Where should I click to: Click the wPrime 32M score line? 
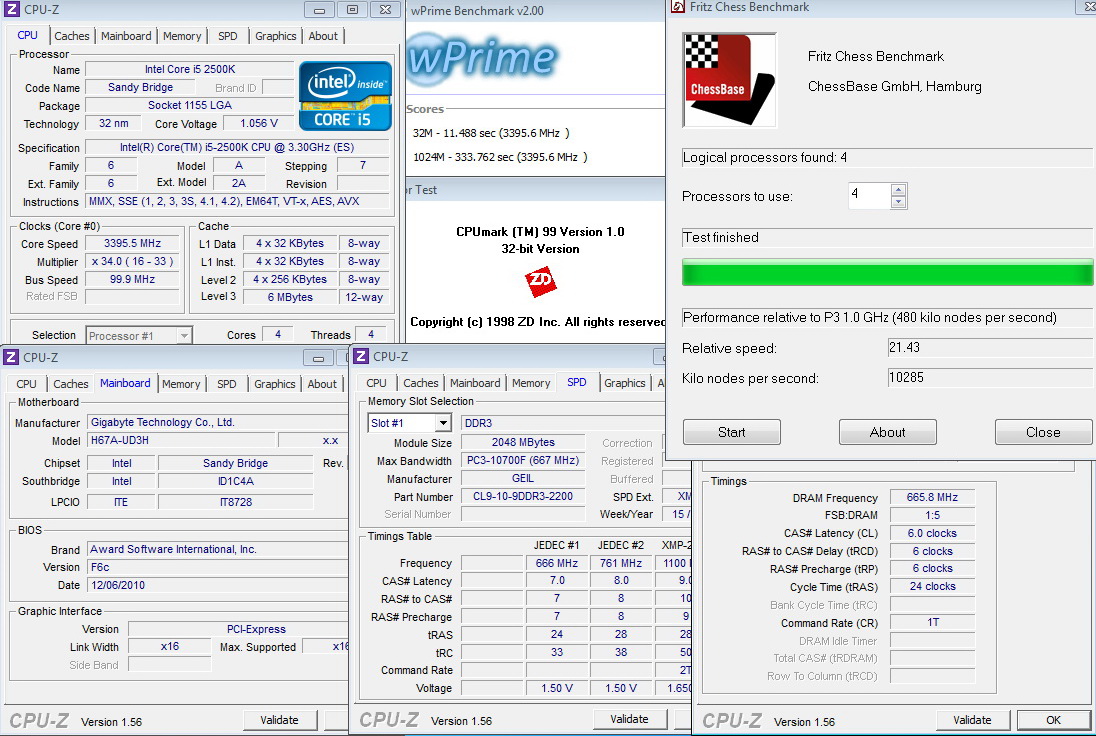point(491,133)
